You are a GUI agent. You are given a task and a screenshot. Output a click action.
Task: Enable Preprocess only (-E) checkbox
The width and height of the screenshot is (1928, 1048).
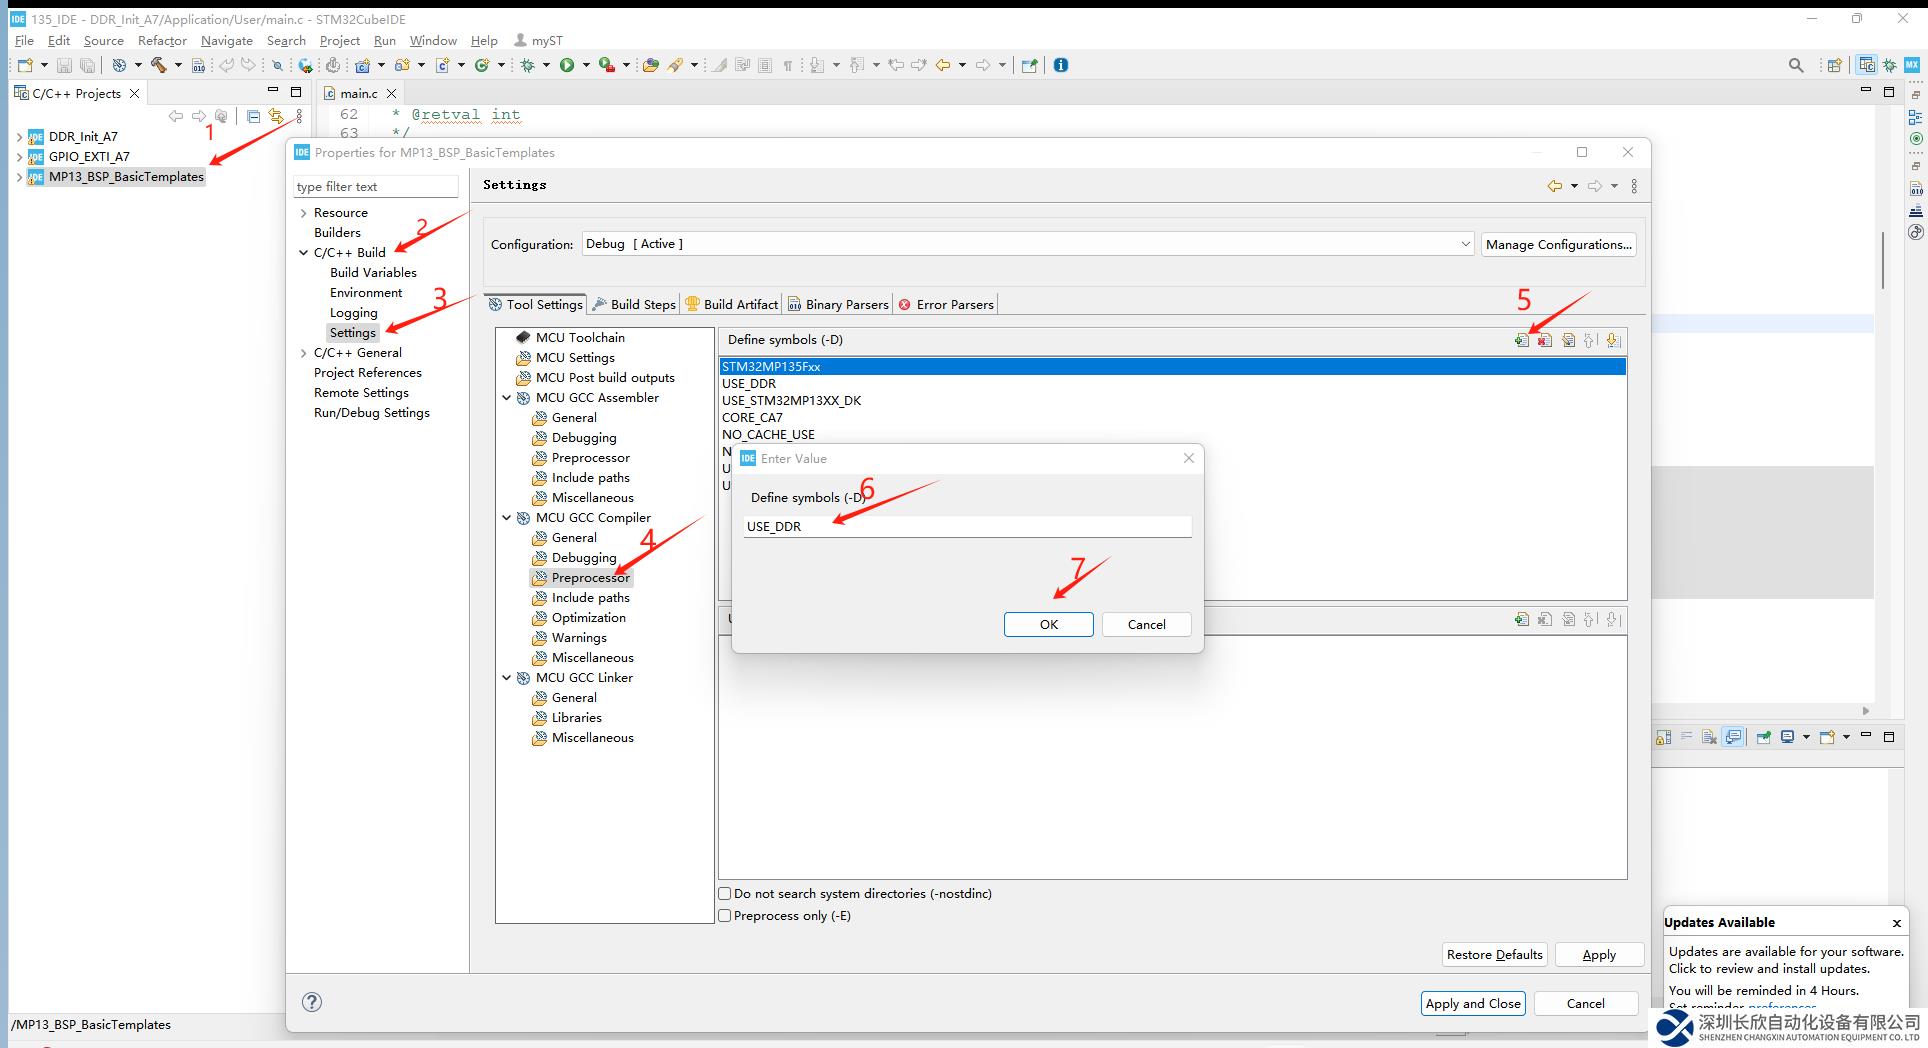click(725, 916)
